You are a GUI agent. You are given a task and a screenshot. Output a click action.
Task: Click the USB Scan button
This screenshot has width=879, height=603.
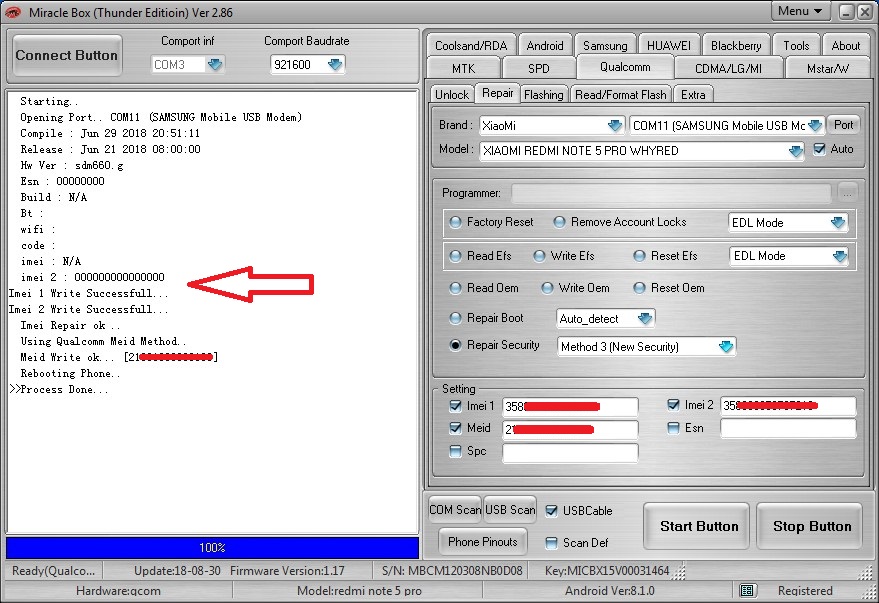pyautogui.click(x=510, y=509)
